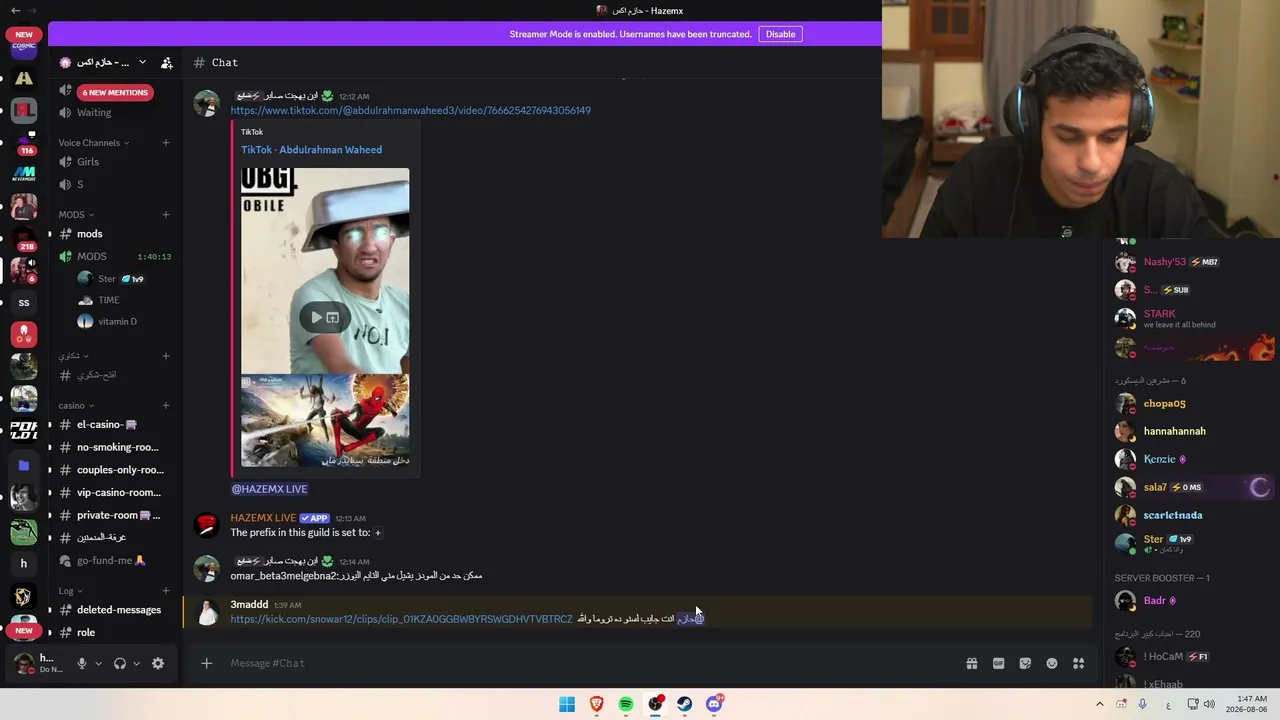Open the server folder icon

pyautogui.click(x=24, y=465)
